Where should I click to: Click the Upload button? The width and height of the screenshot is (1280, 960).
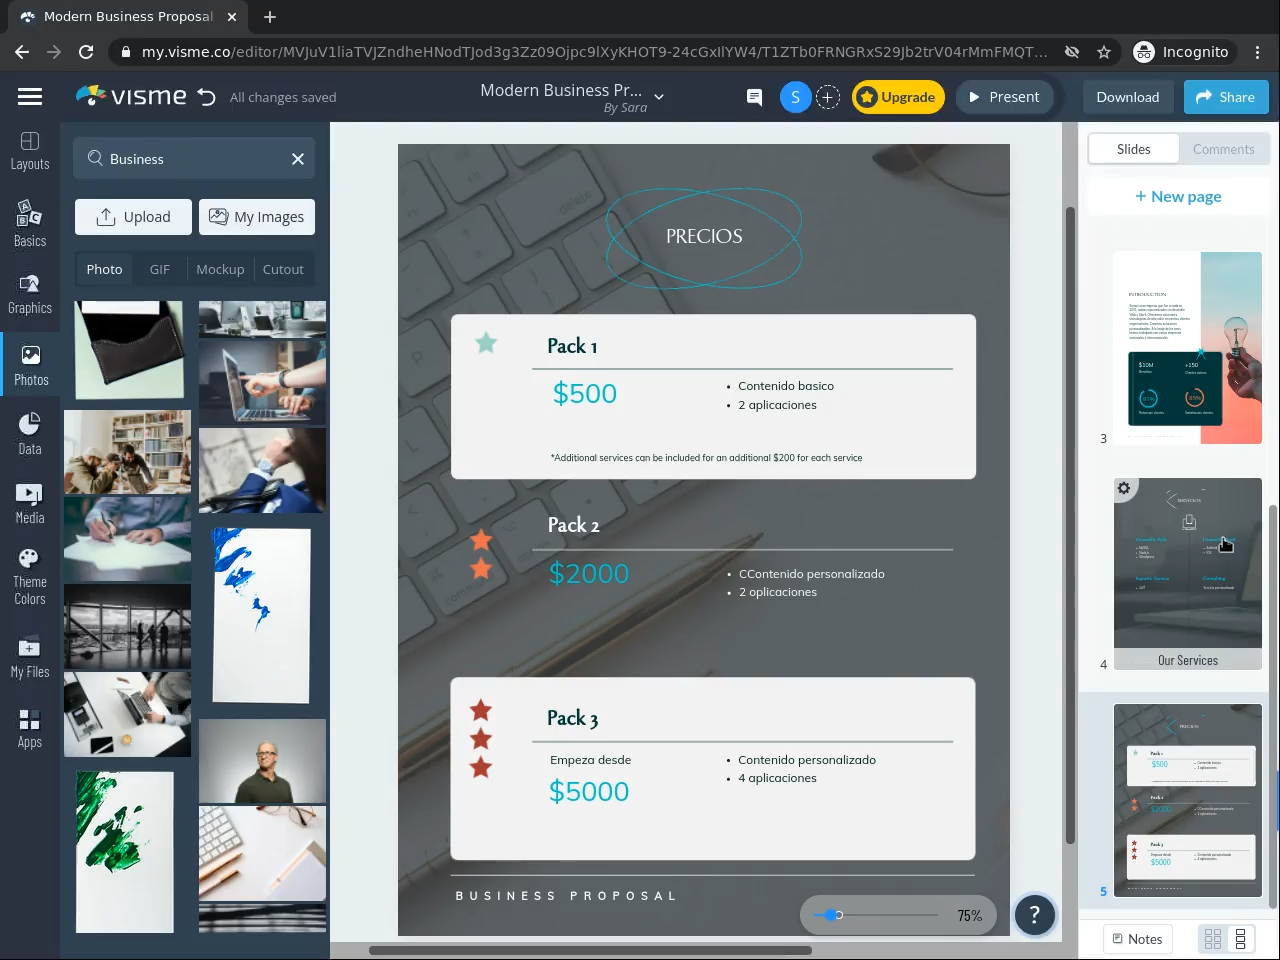pos(133,217)
